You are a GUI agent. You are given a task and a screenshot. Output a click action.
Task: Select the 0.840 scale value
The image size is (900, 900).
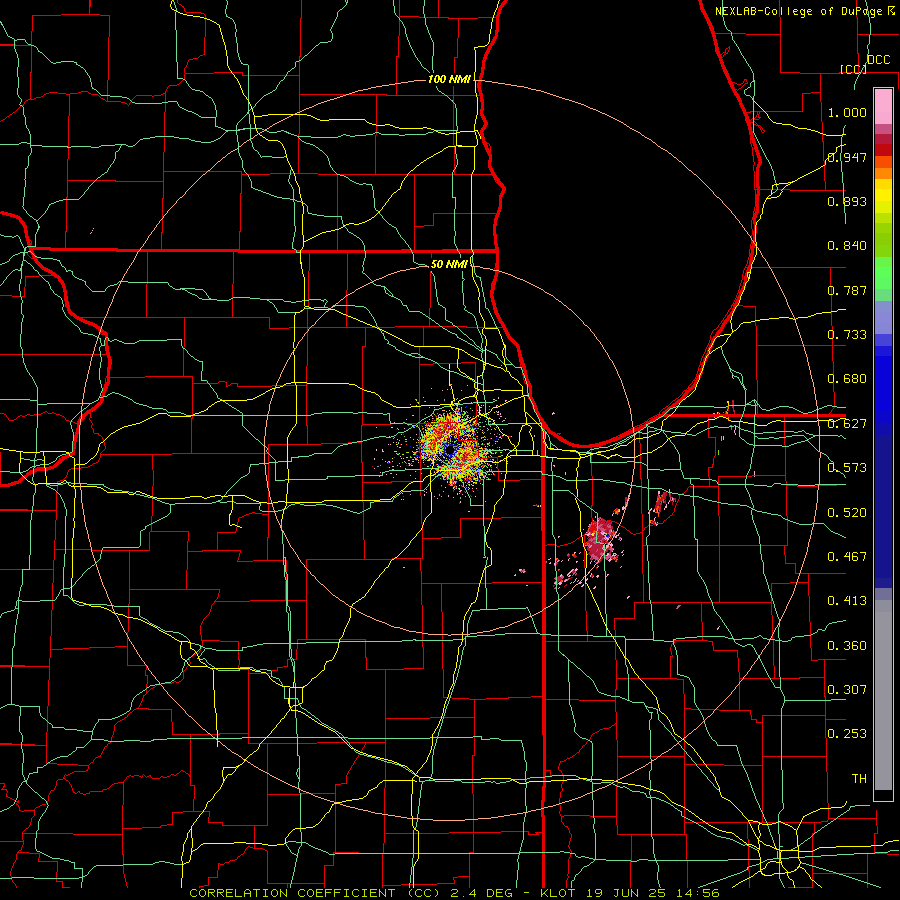[847, 246]
